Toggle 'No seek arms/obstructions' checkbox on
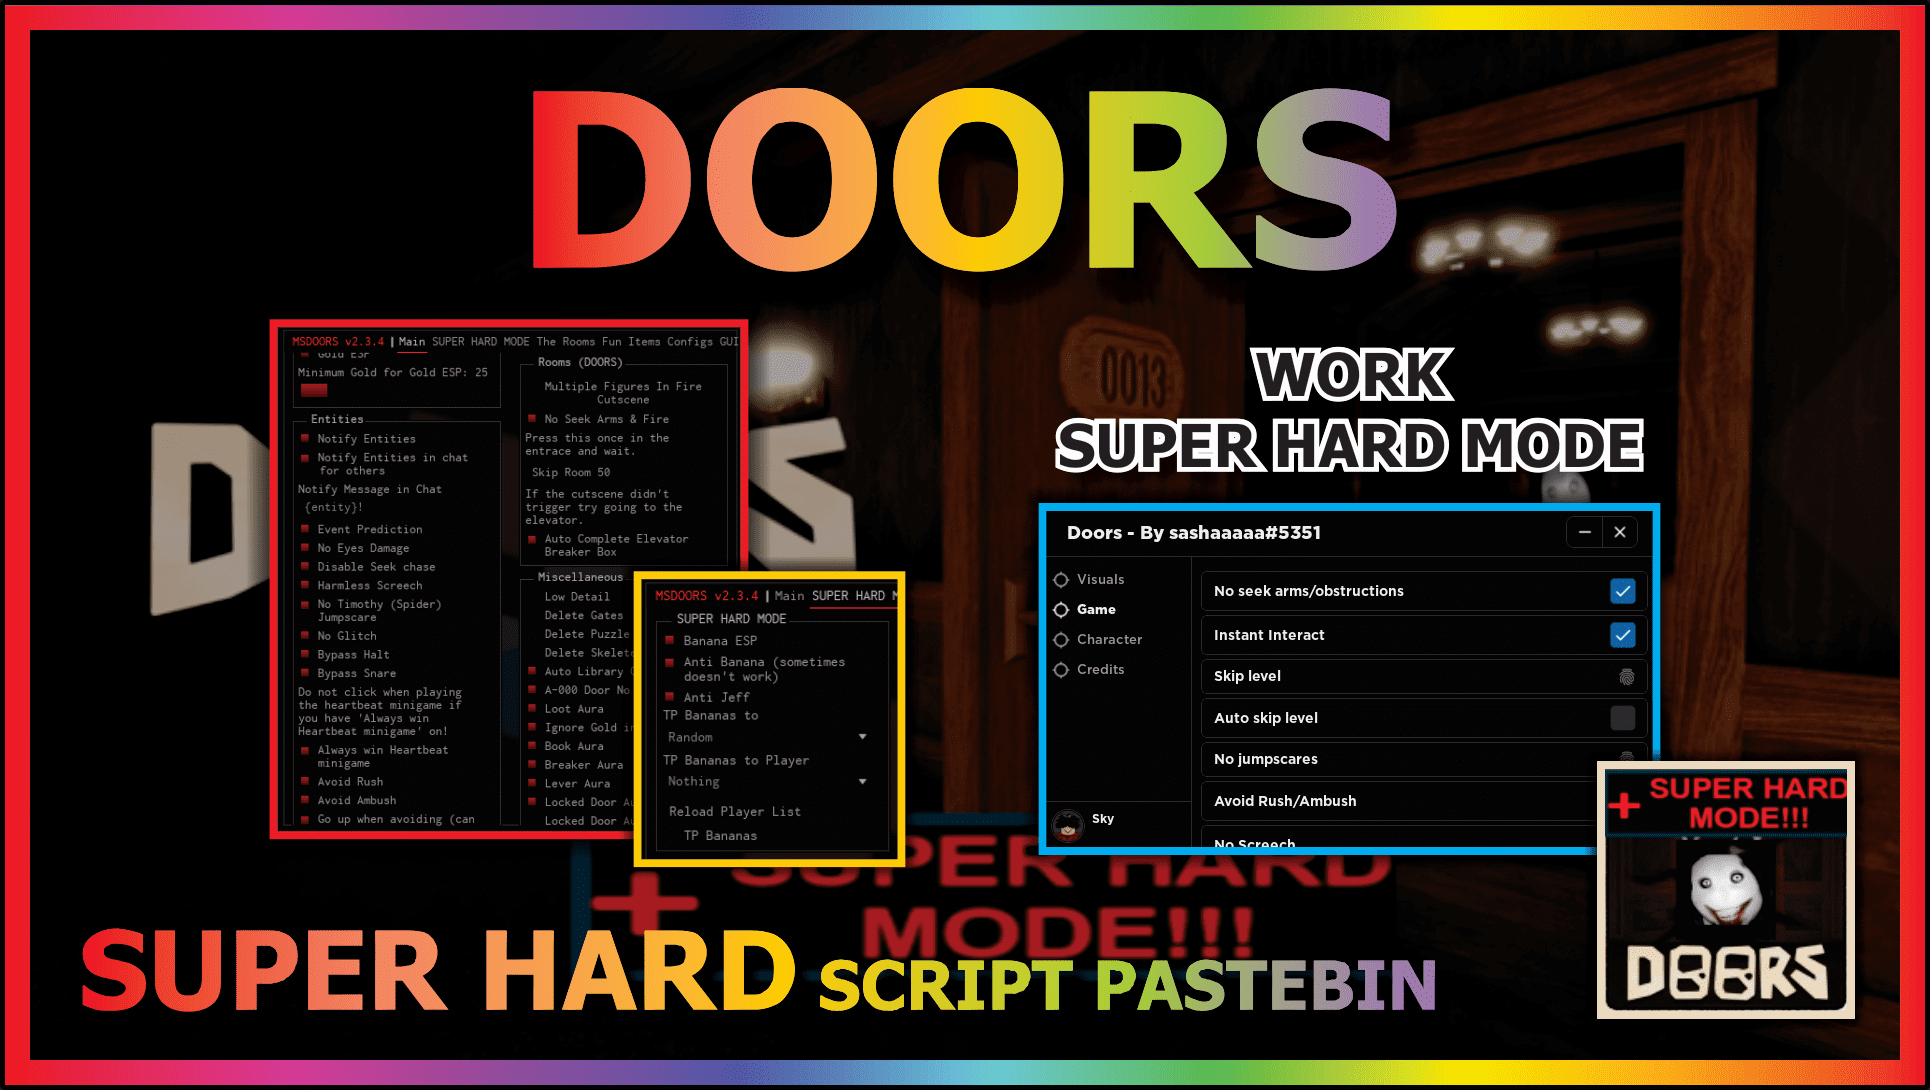The image size is (1930, 1090). [1620, 589]
